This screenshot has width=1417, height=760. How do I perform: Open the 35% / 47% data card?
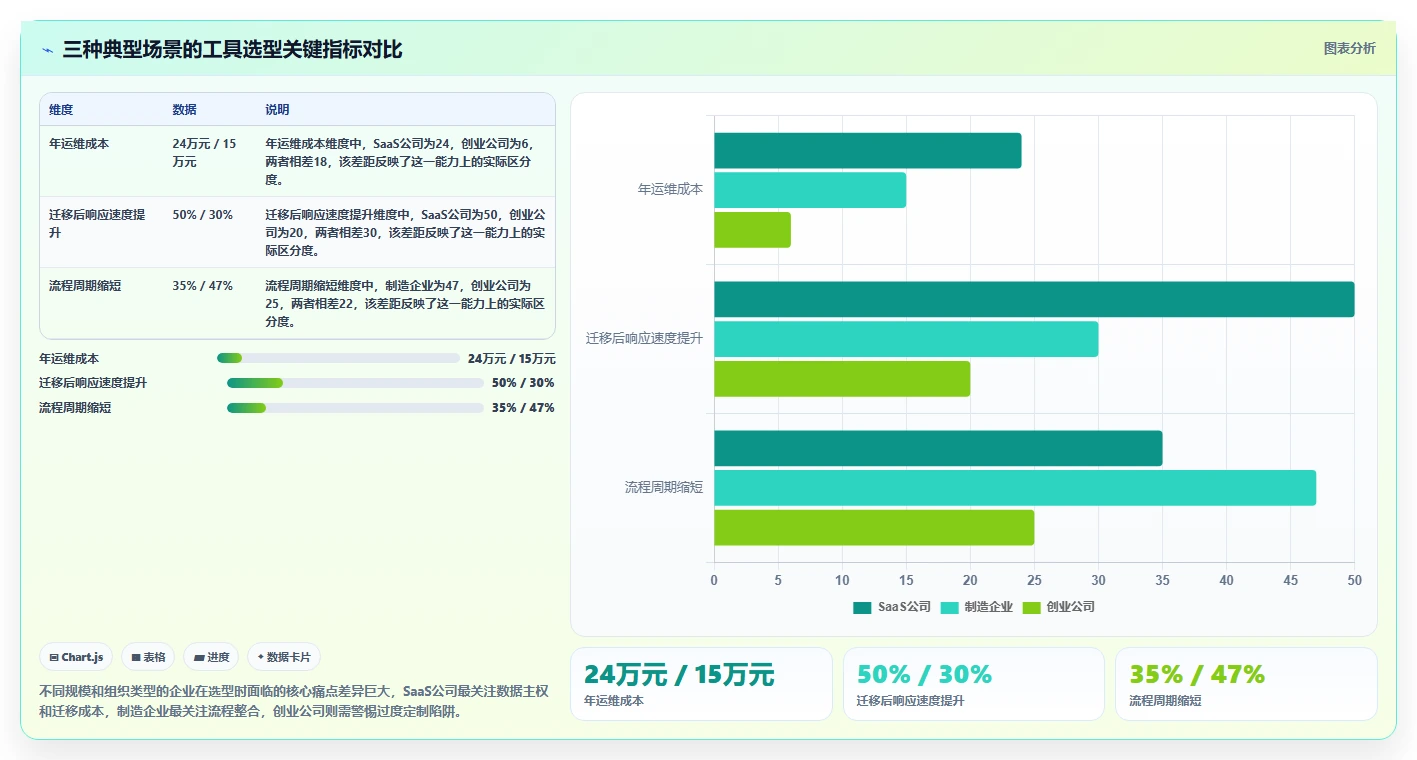[1246, 684]
